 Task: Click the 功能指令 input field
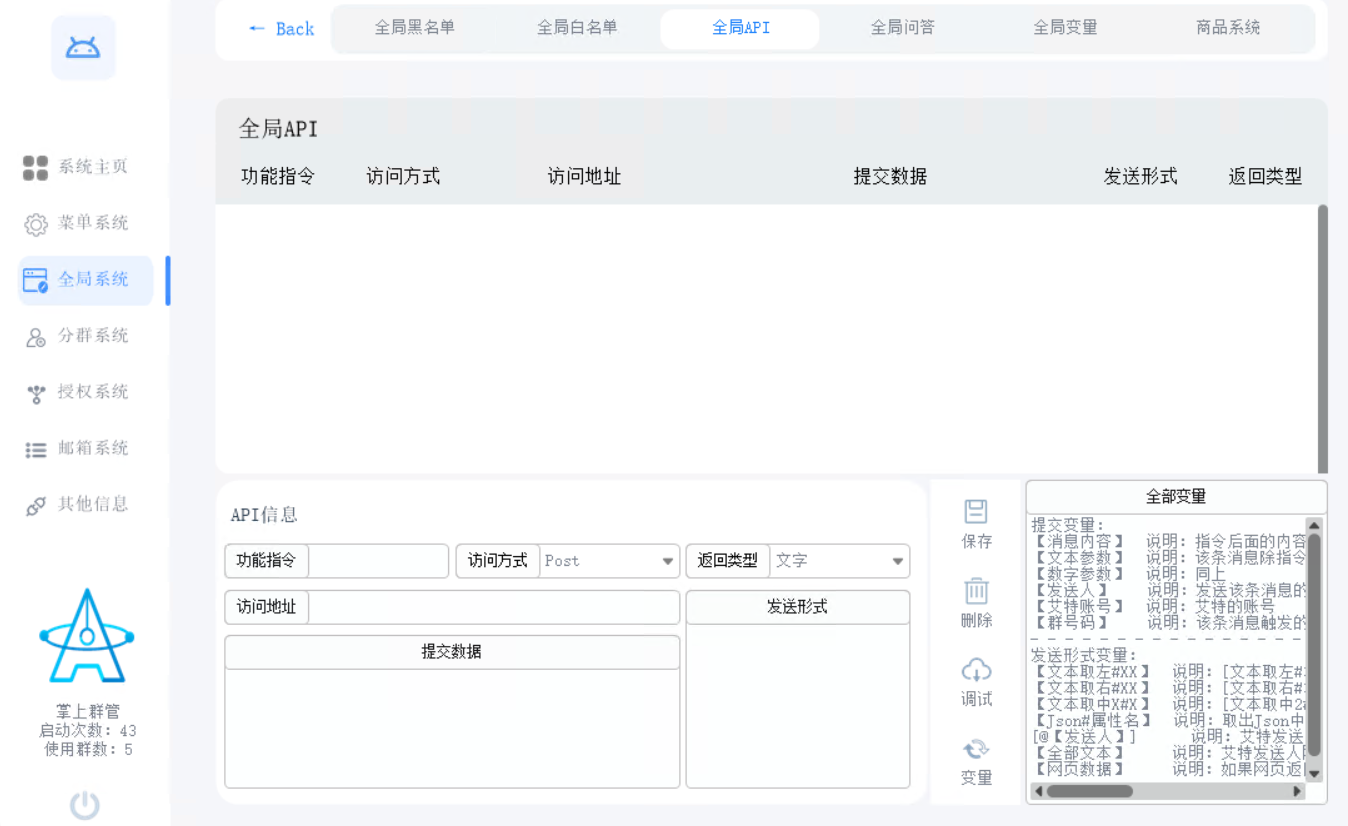click(x=379, y=561)
